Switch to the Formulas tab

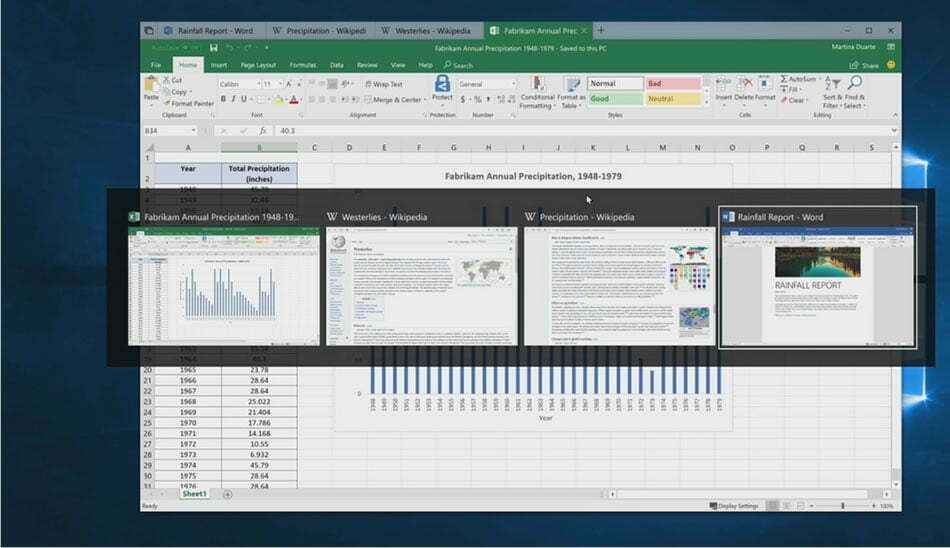click(x=302, y=65)
